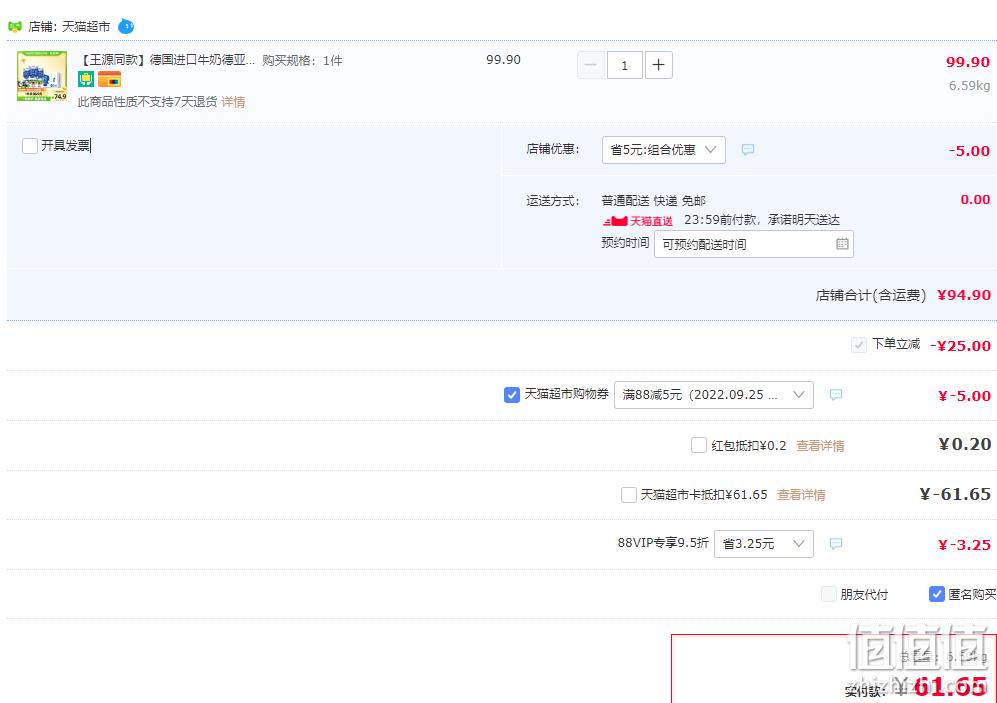
Task: Open the comment icon beside the 满88减5元 coupon dropdown
Action: click(835, 395)
